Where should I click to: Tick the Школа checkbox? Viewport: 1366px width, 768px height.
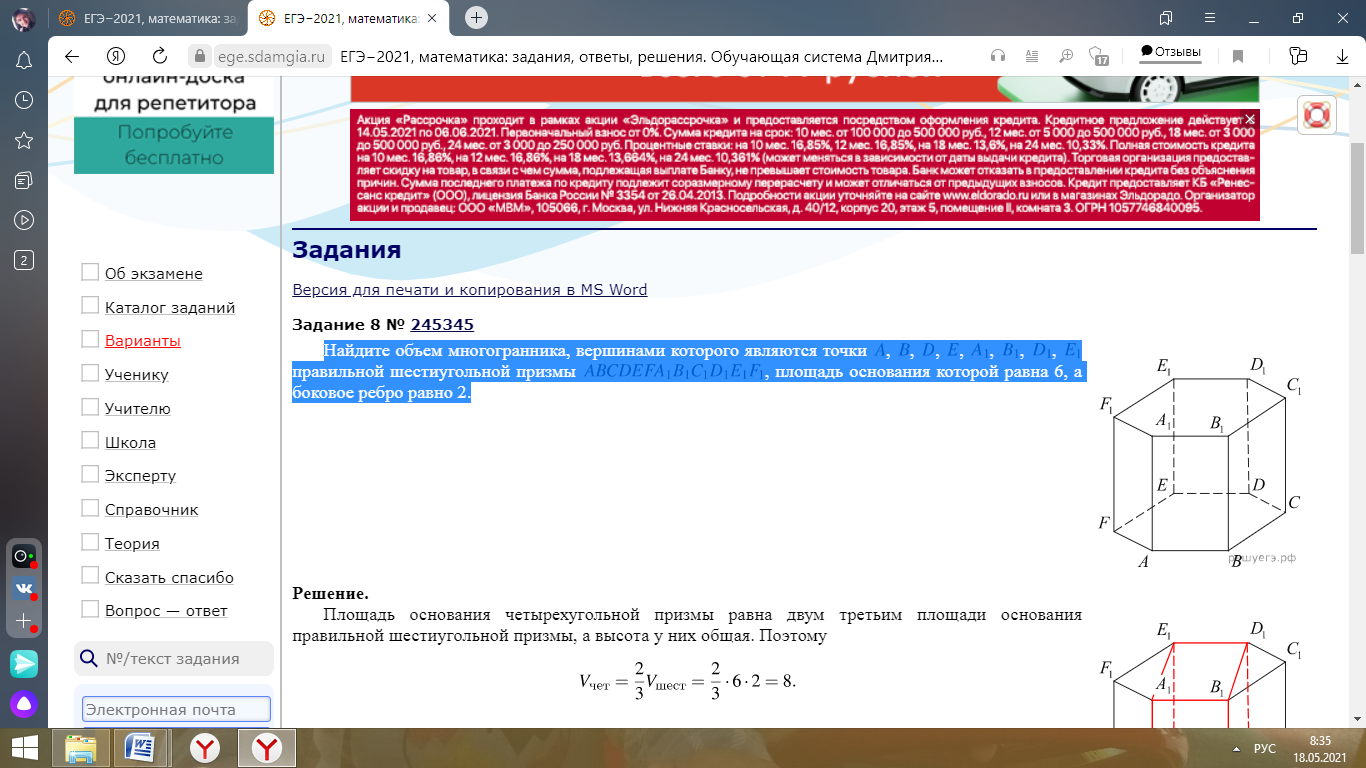pos(90,441)
